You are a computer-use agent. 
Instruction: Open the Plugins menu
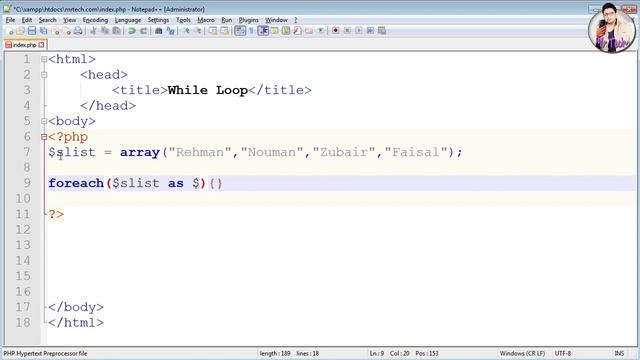248,20
